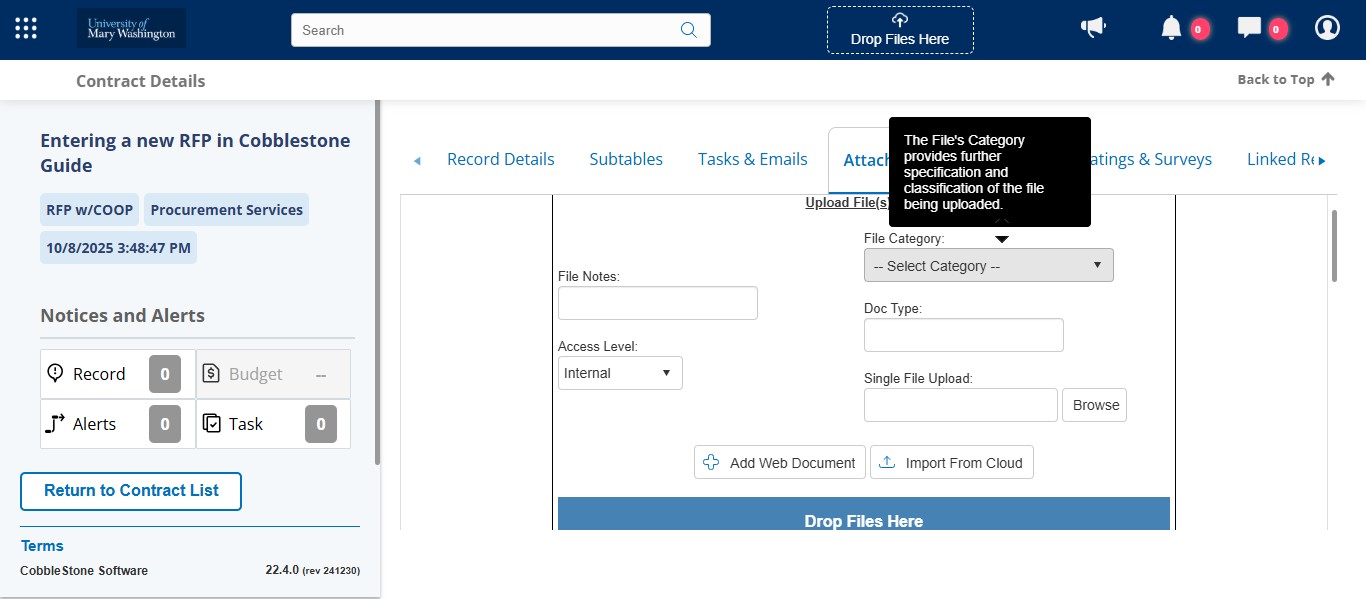Change Access Level from Internal
Image resolution: width=1366 pixels, height=599 pixels.
click(619, 372)
